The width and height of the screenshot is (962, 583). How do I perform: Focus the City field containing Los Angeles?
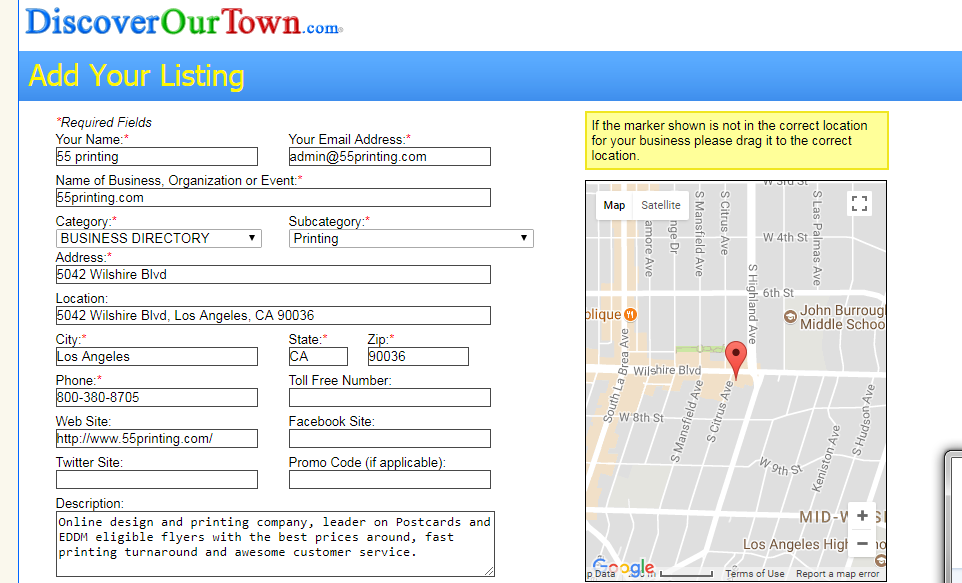tap(156, 357)
